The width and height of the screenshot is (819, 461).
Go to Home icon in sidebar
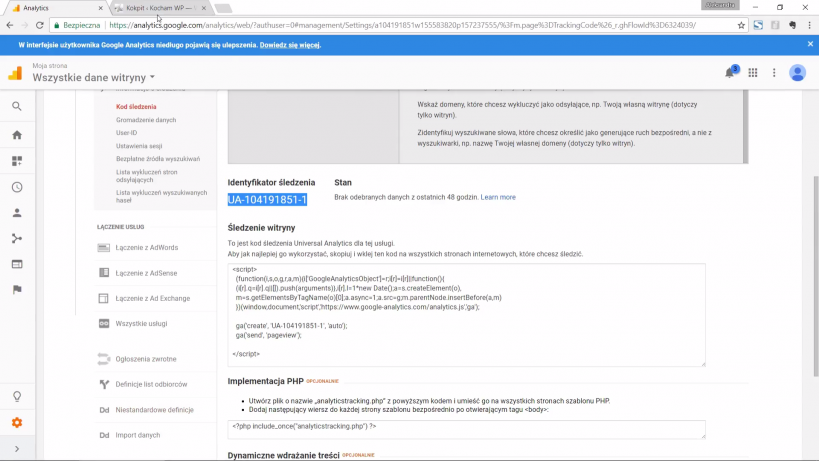click(x=17, y=135)
